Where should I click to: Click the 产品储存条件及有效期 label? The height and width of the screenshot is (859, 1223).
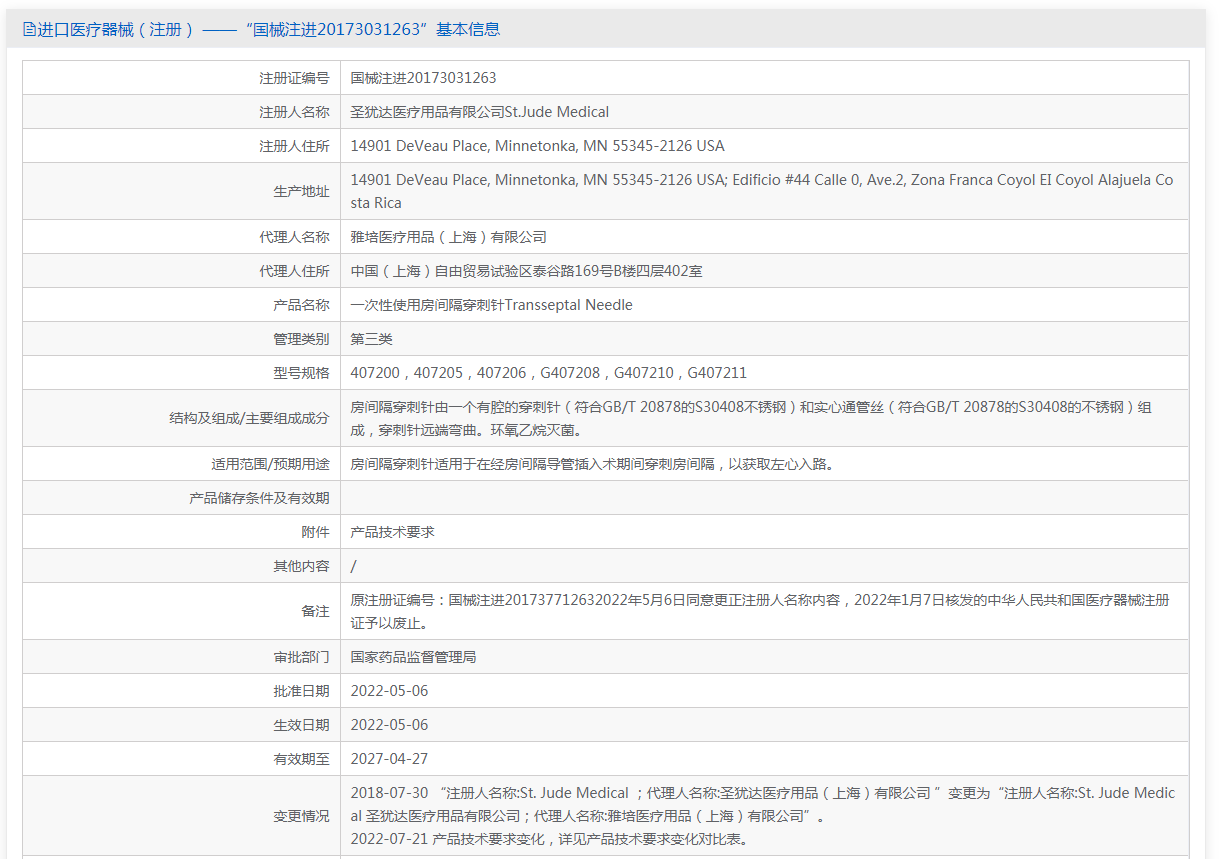click(x=259, y=498)
